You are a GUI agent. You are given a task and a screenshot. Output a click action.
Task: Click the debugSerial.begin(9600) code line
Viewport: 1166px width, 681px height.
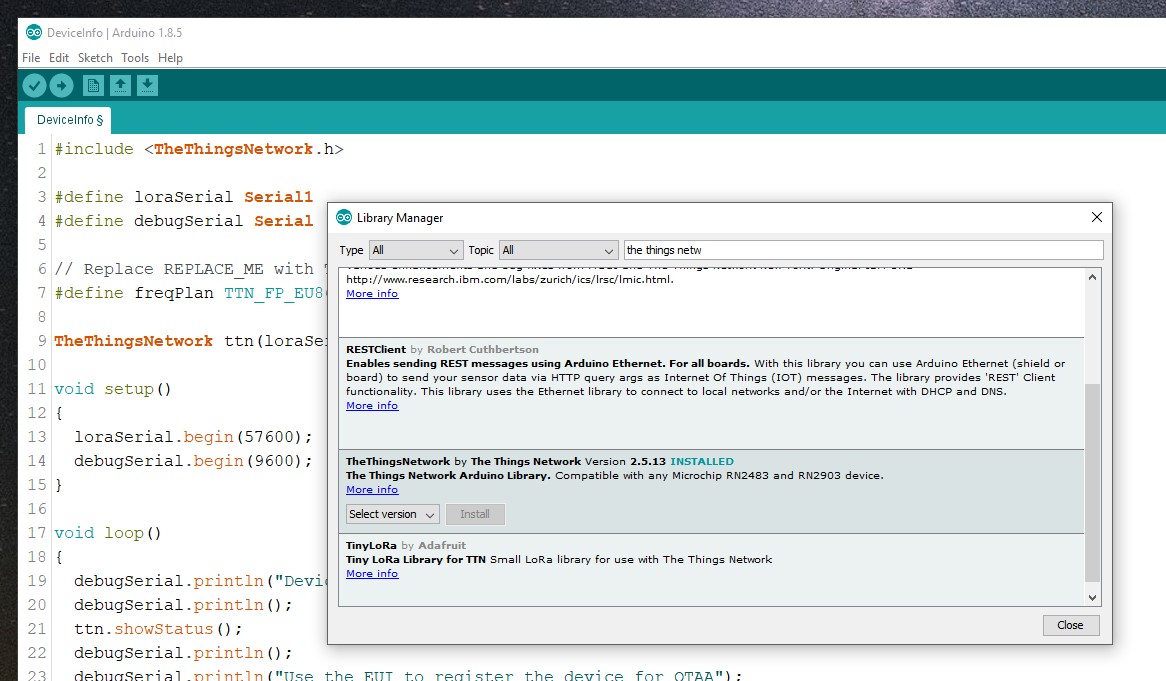(x=193, y=460)
